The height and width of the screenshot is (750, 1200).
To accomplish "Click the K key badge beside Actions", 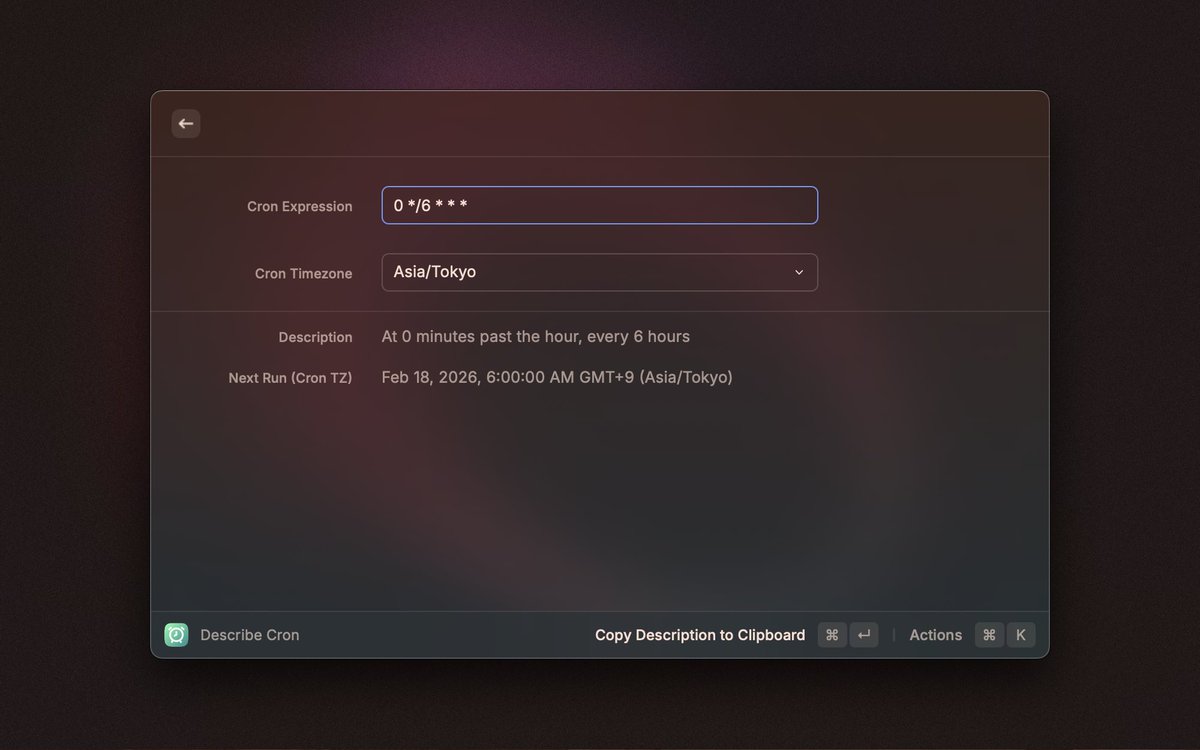I will tap(1021, 635).
